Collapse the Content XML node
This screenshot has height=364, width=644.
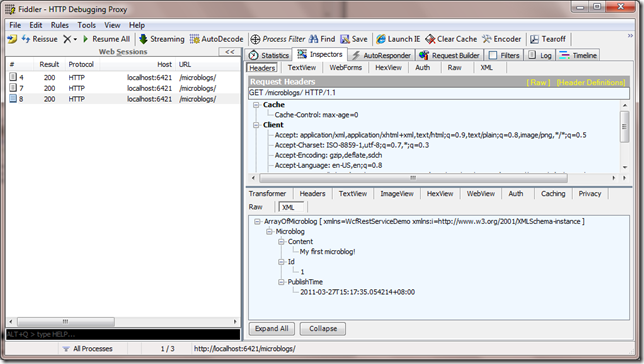click(281, 242)
